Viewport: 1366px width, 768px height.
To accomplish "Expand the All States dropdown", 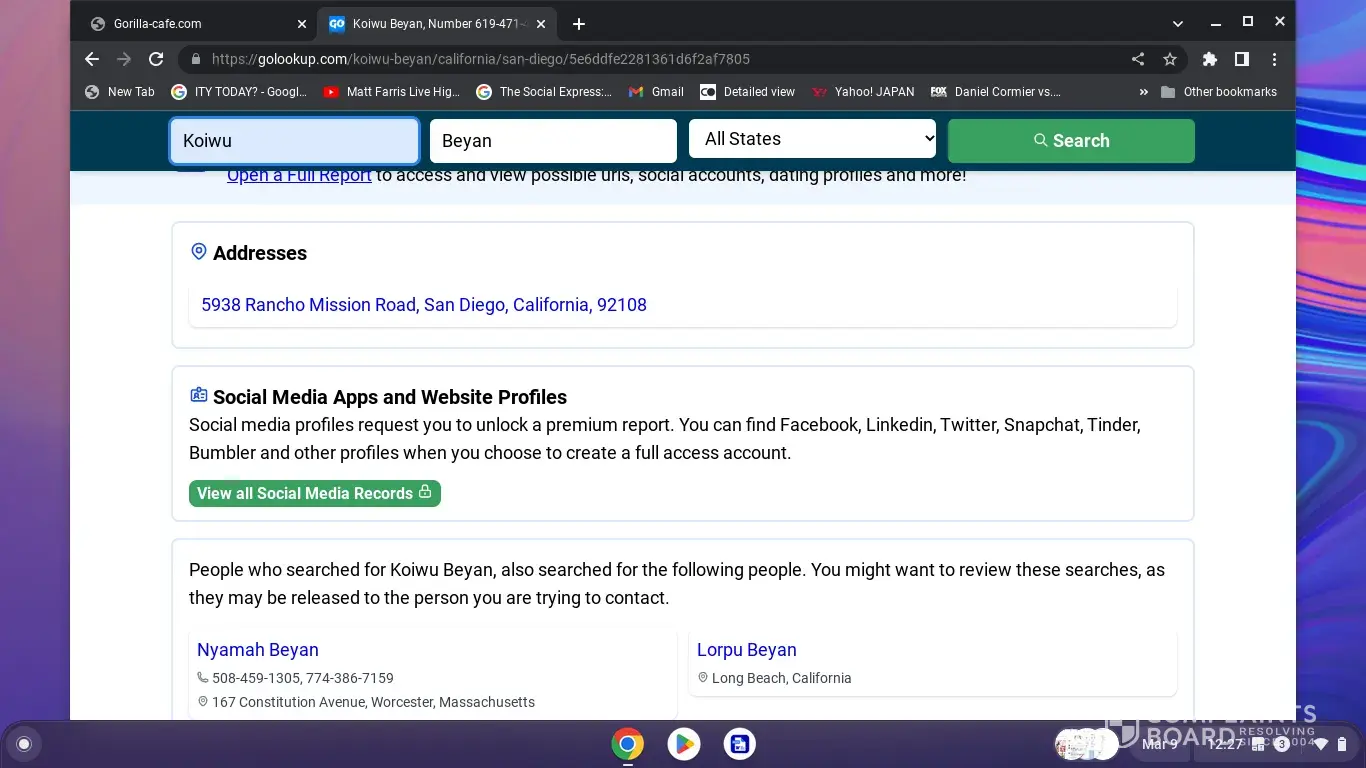I will point(812,140).
